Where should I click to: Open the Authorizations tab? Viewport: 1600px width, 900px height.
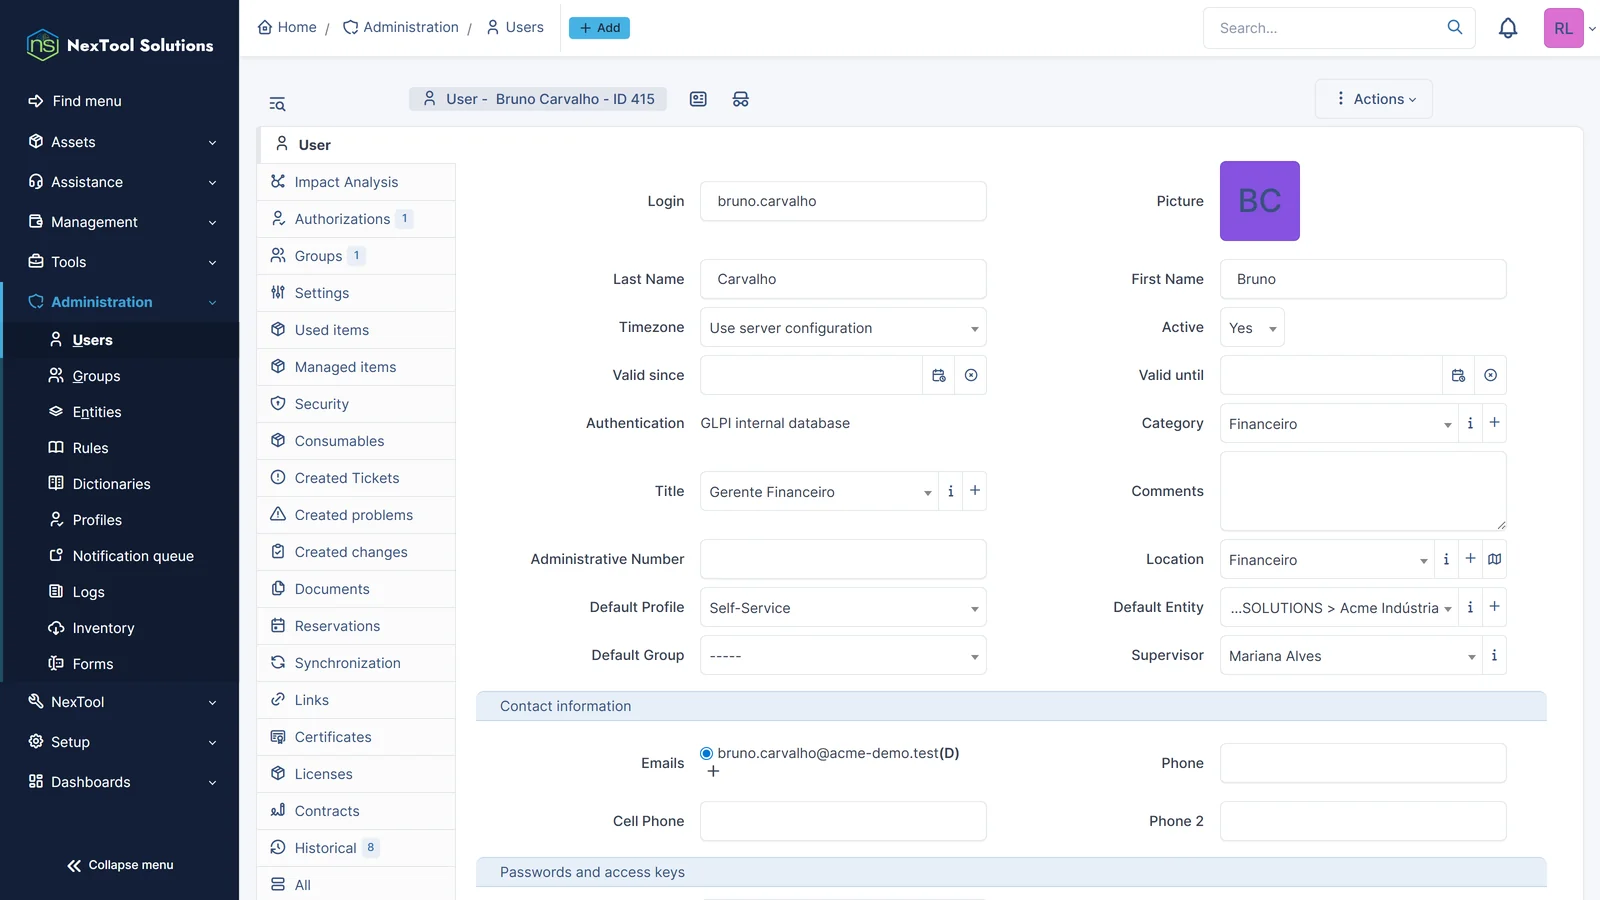point(356,219)
